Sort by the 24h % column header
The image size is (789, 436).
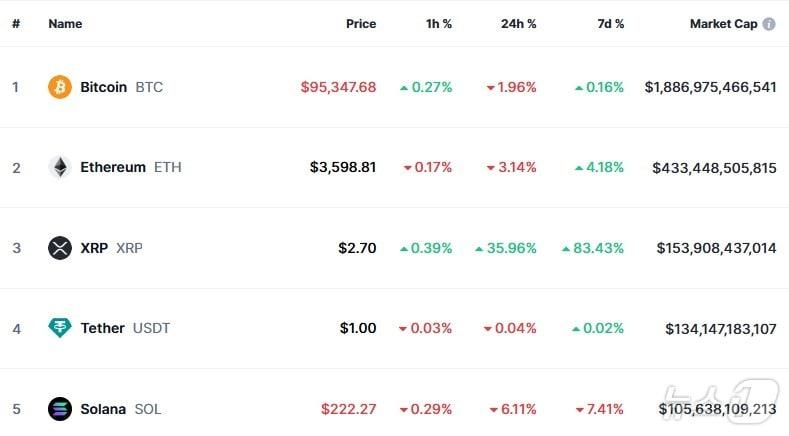[518, 24]
